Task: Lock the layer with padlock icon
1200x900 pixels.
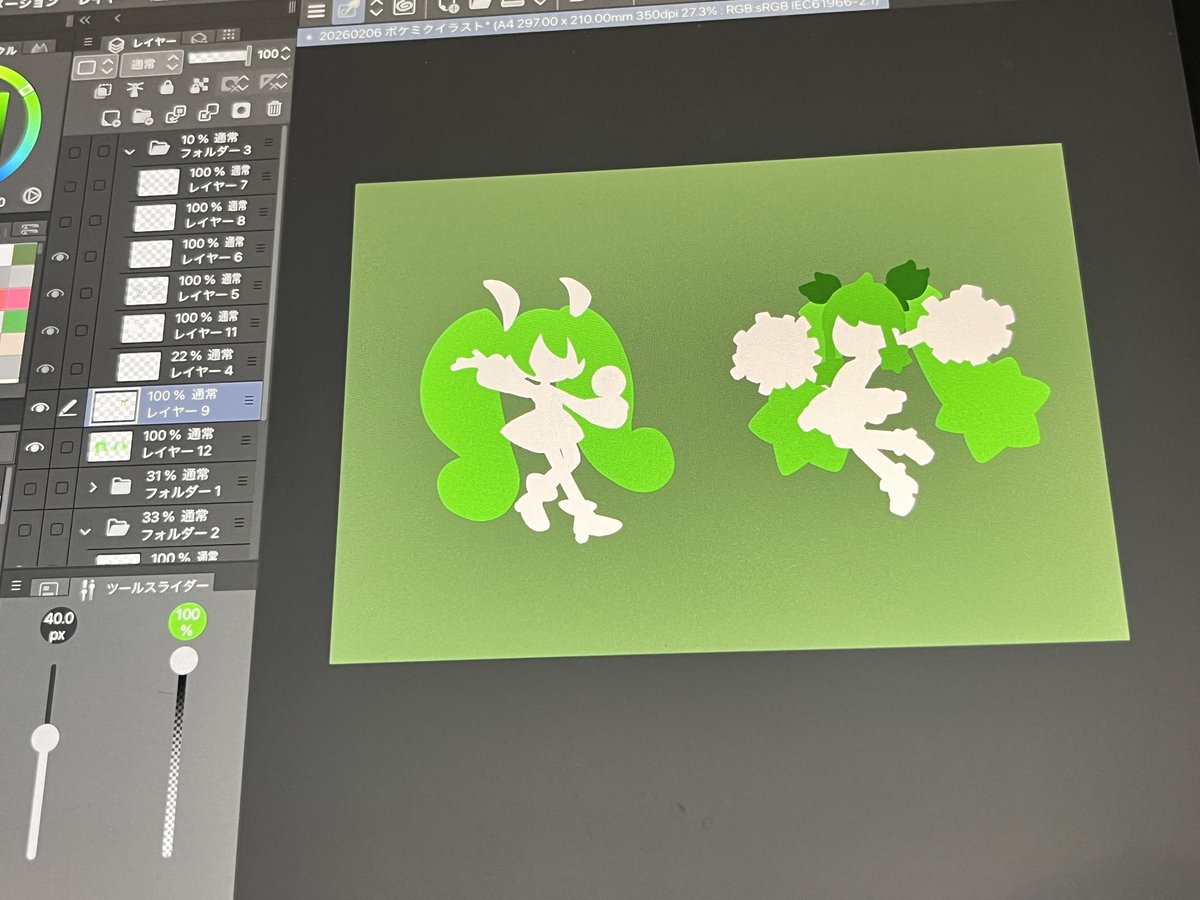Action: click(167, 88)
